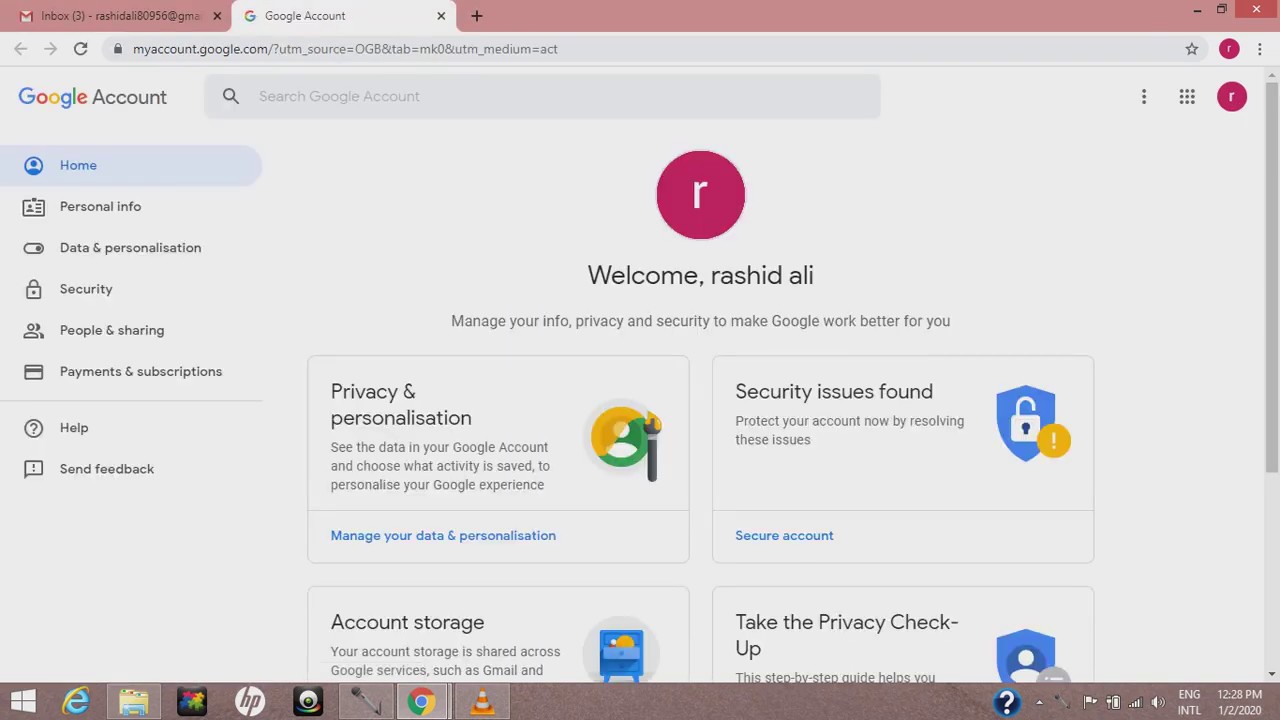
Task: Open the account avatar menu in the page header
Action: tap(1232, 96)
